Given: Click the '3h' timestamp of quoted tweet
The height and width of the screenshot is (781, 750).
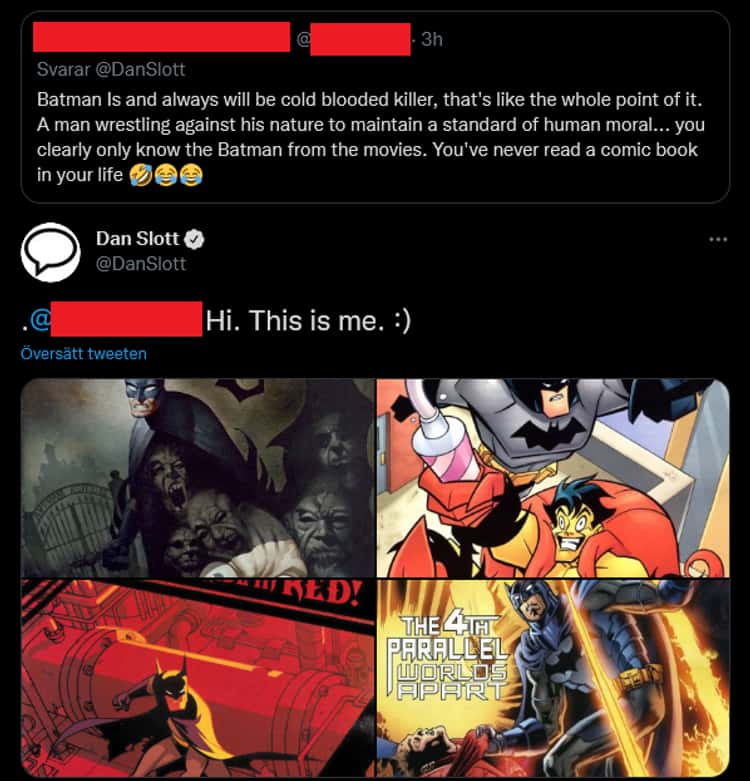Looking at the screenshot, I should (432, 39).
